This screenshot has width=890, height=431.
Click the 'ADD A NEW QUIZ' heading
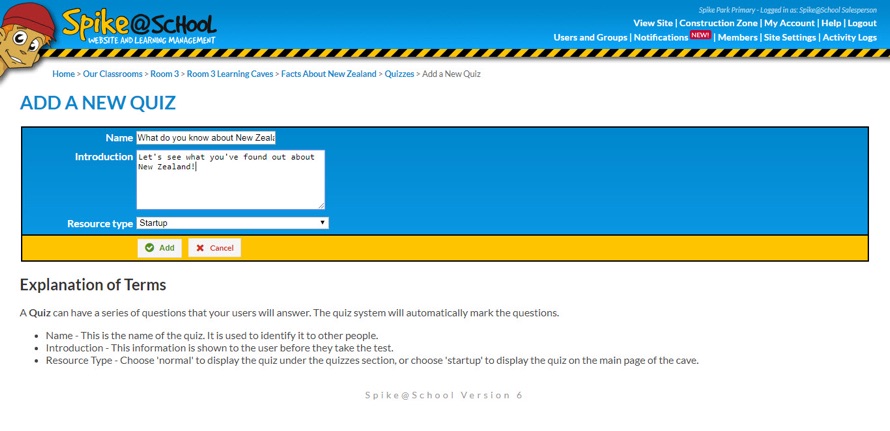[98, 103]
